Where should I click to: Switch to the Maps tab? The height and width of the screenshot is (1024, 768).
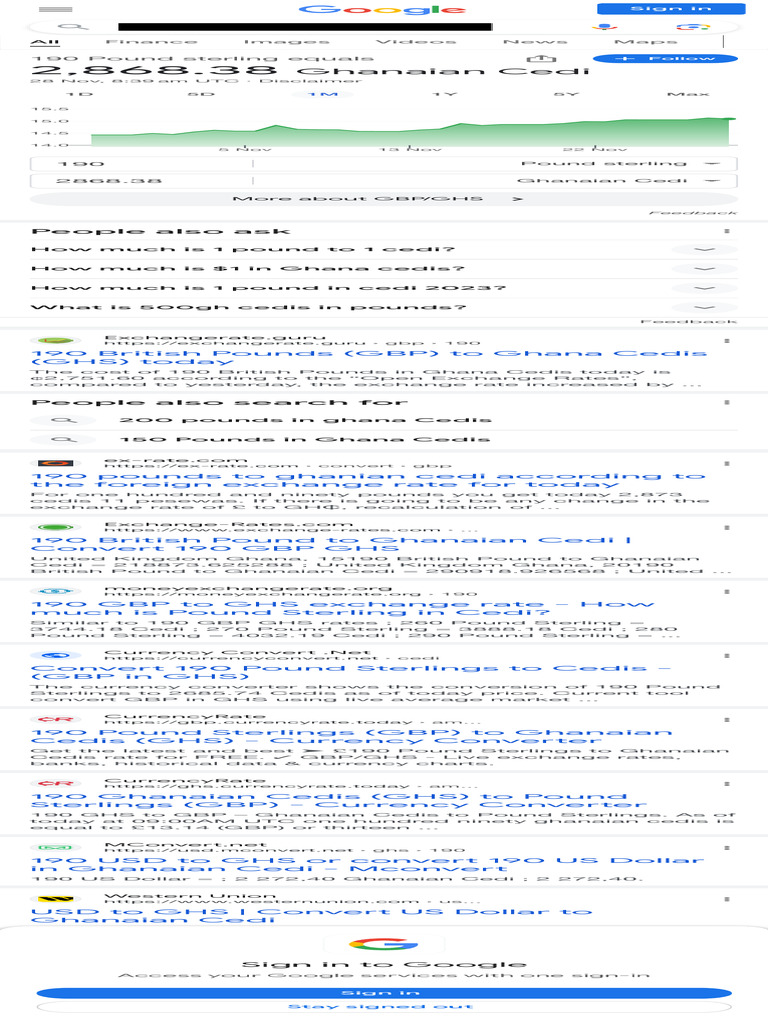pyautogui.click(x=645, y=42)
